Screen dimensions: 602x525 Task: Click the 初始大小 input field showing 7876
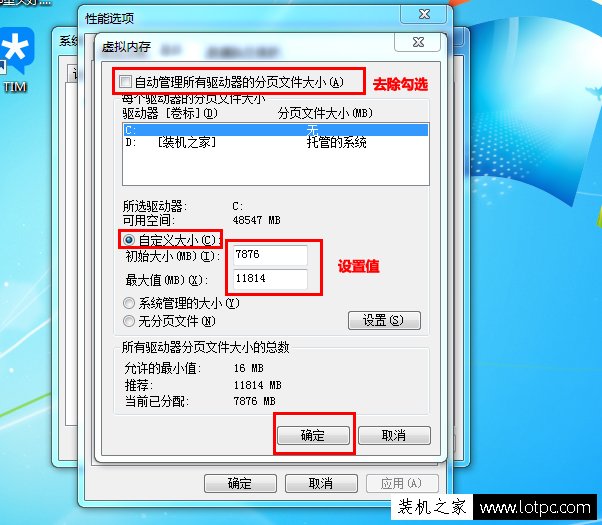point(270,255)
